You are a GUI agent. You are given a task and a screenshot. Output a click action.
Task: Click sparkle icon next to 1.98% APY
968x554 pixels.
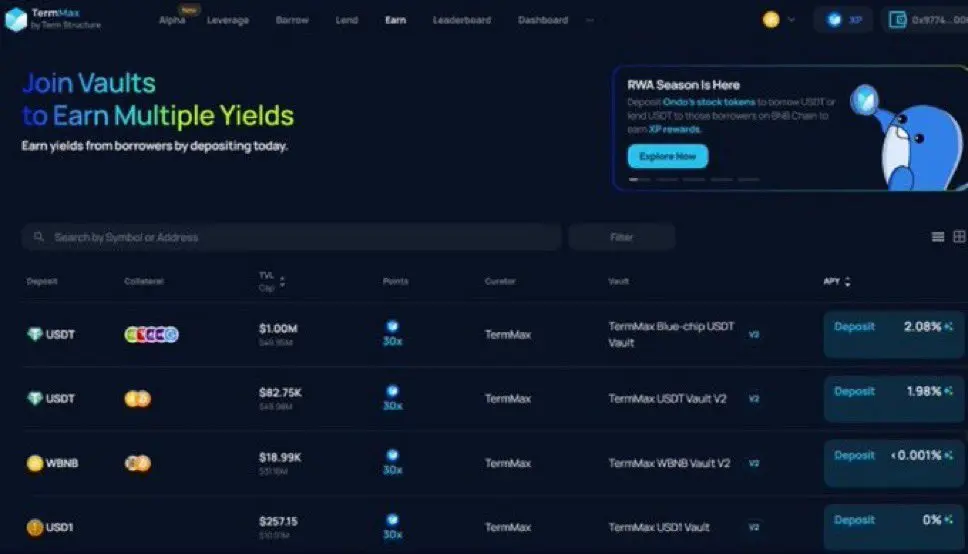948,391
